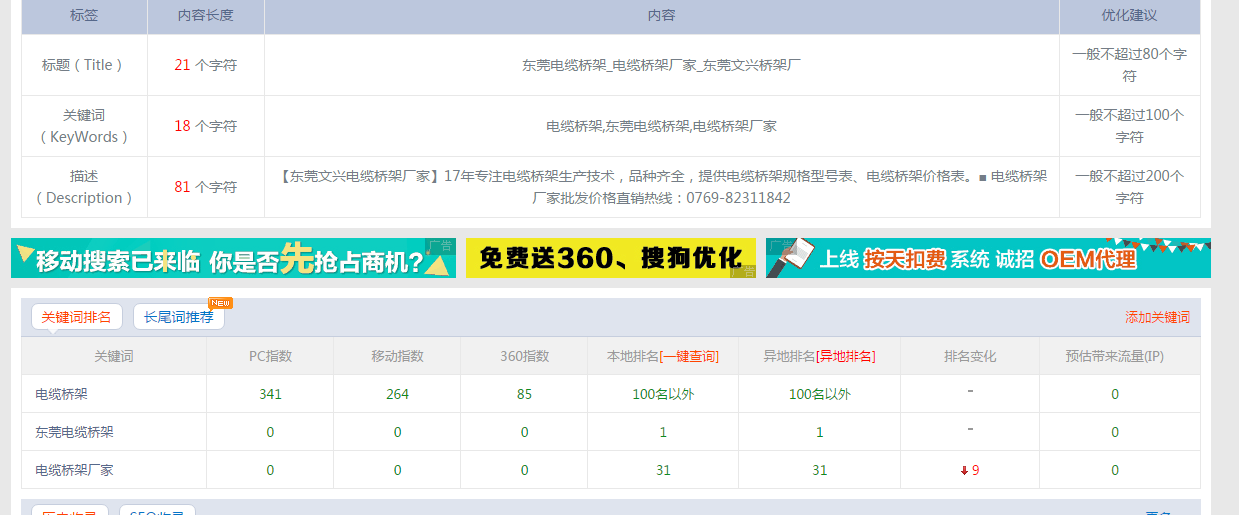This screenshot has width=1239, height=515.
Task: Click the title content 东莞电缆桥架_电缆桥架厂家
Action: pyautogui.click(x=661, y=65)
